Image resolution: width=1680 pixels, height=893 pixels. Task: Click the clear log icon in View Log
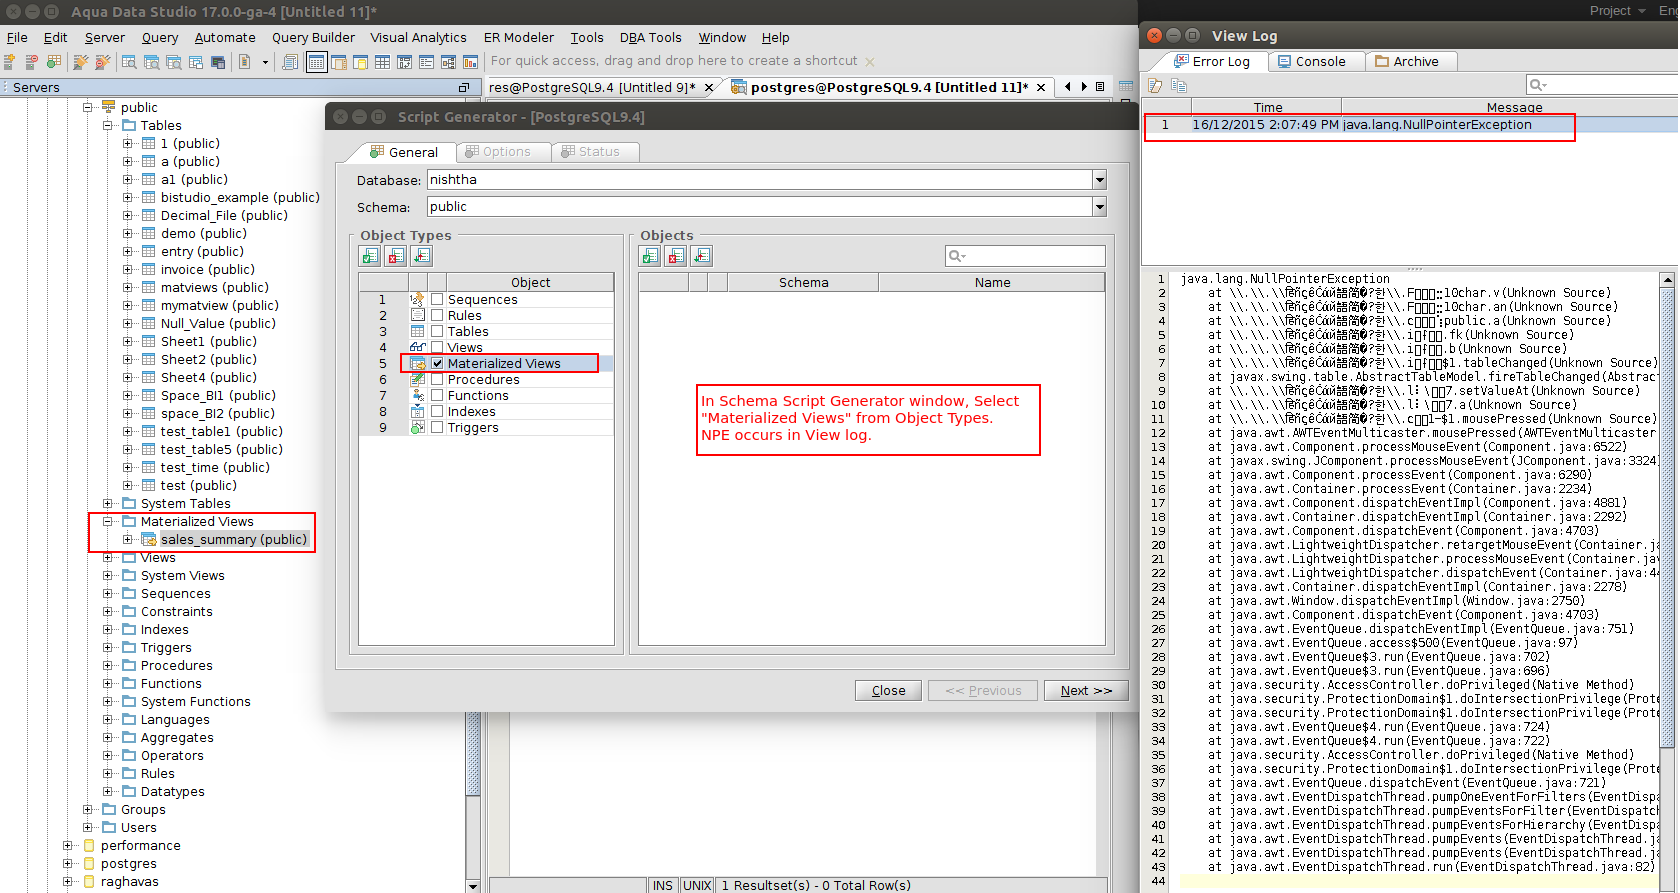tap(1155, 86)
